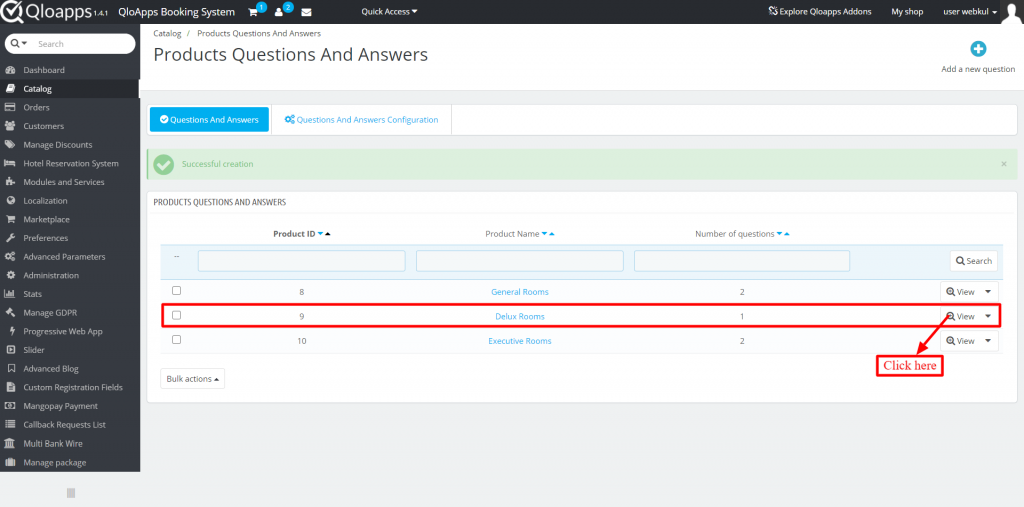The image size is (1024, 507).
Task: Expand actions arrow beside Delux Rooms View
Action: (x=988, y=316)
